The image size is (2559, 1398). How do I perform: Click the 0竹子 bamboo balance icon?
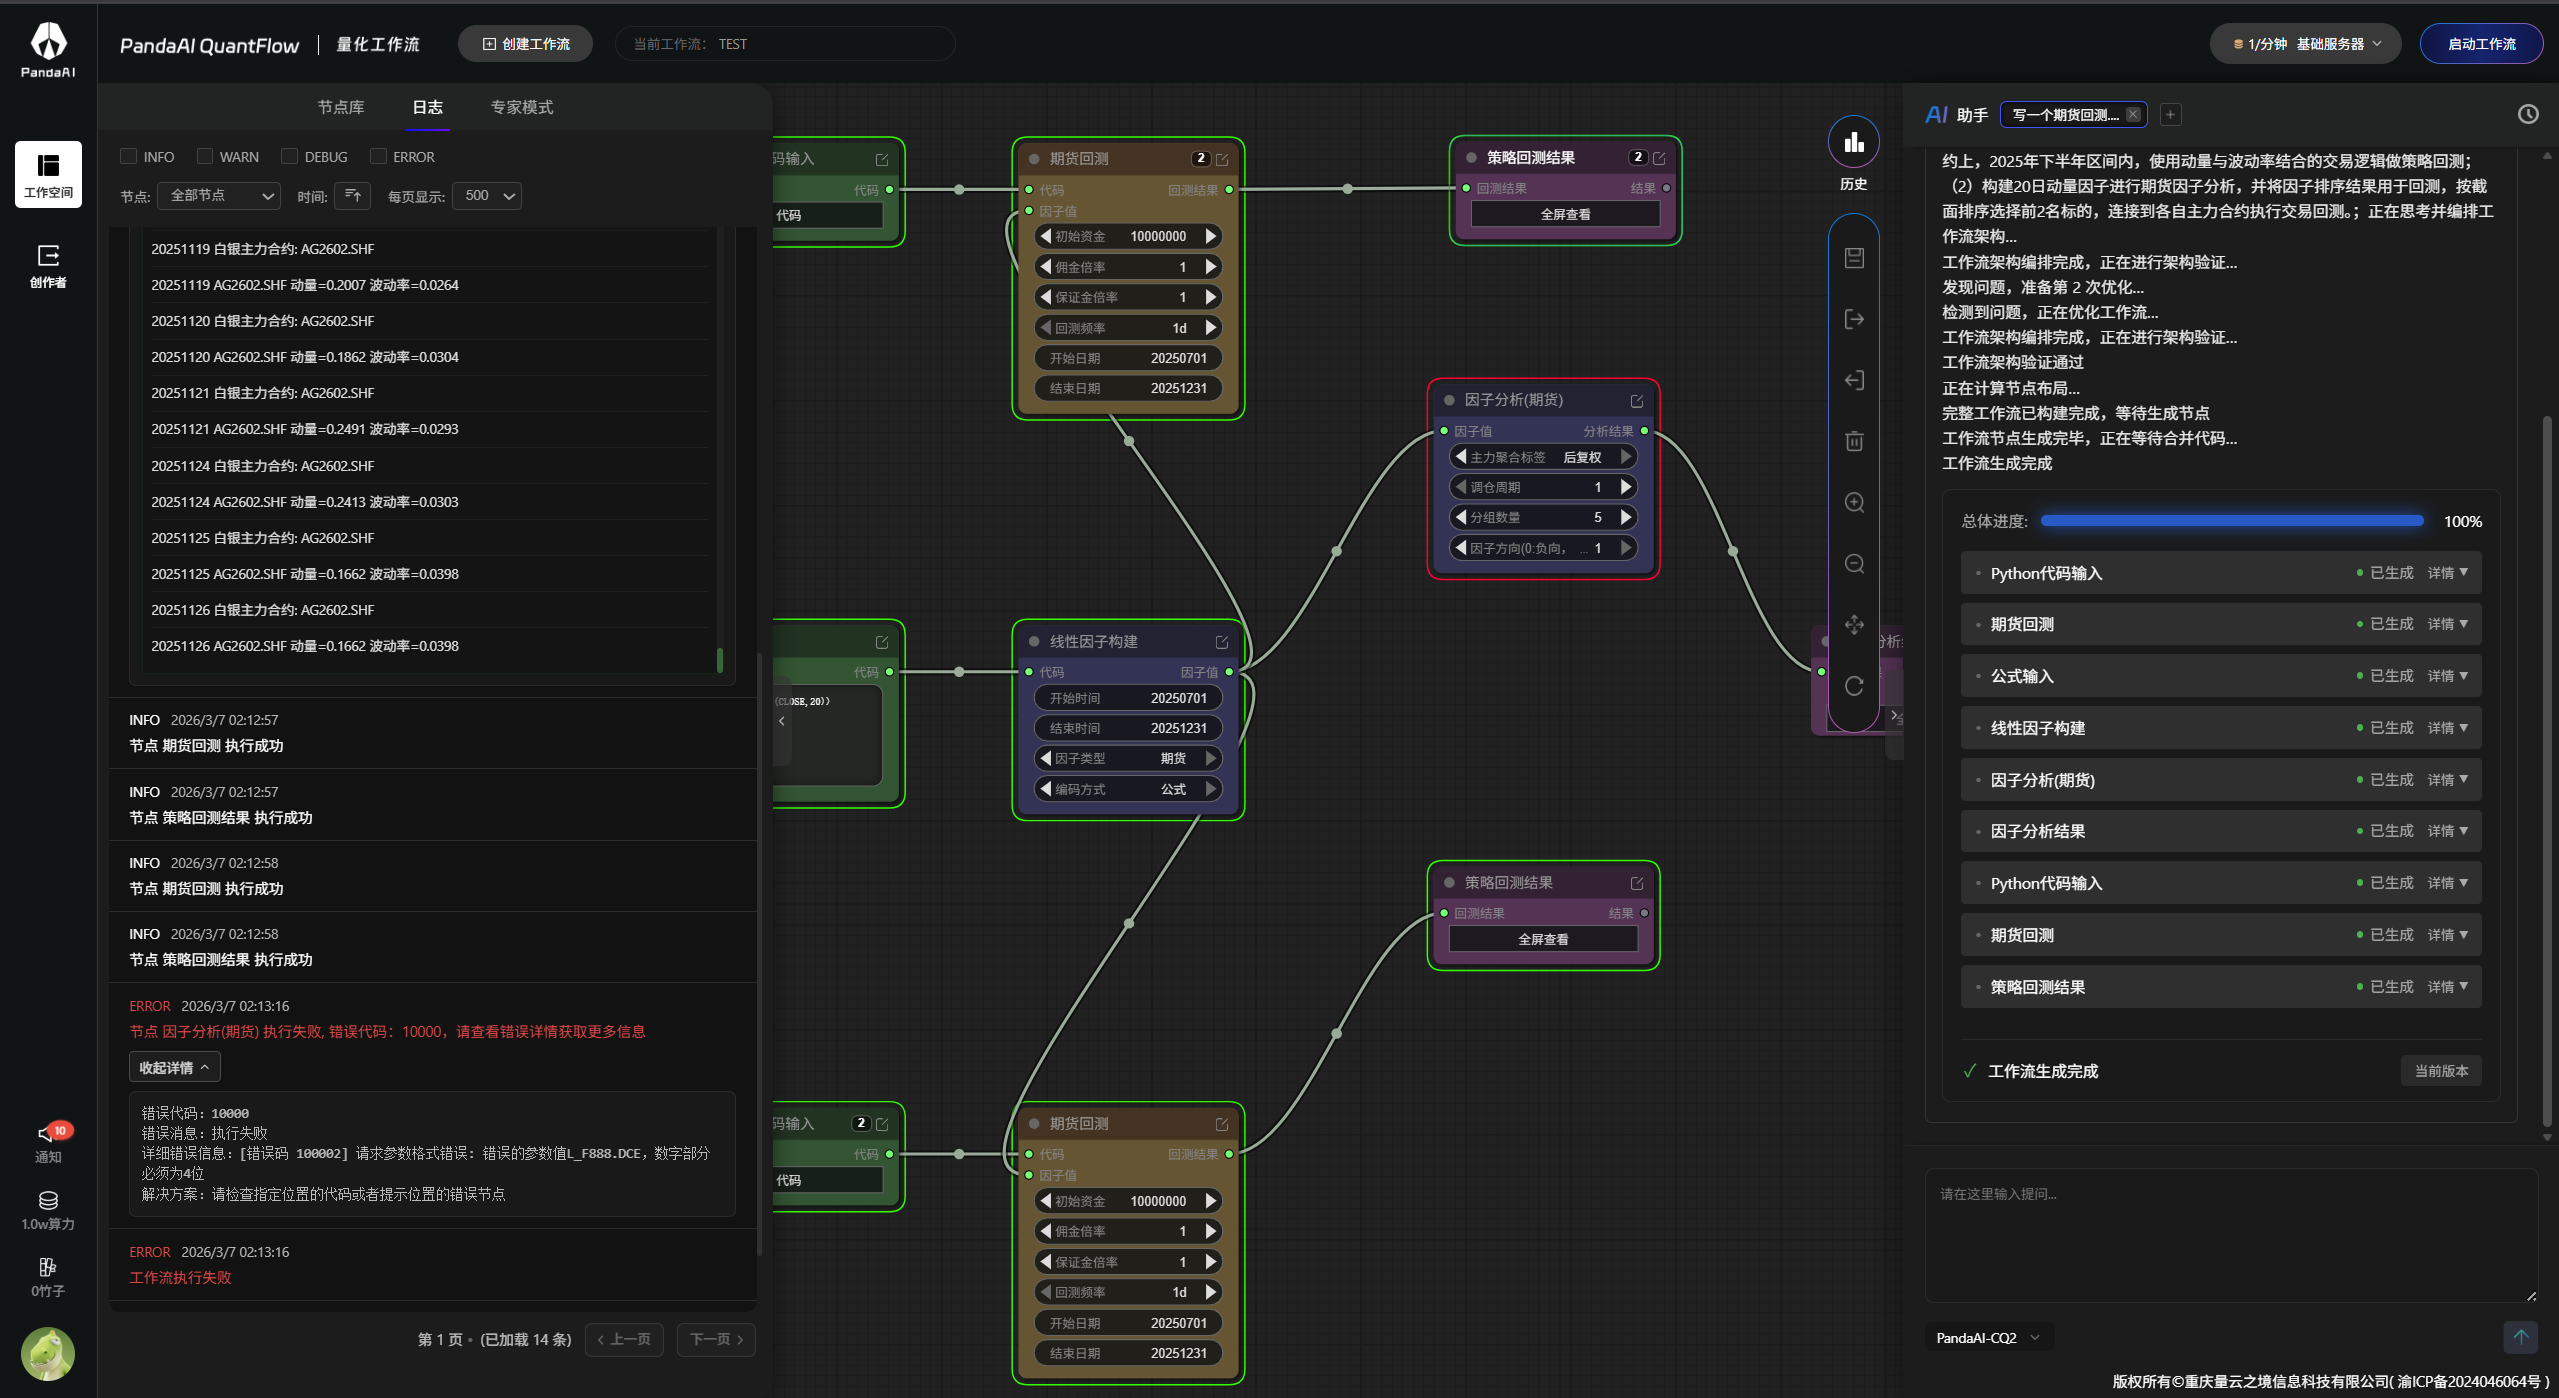(x=48, y=1276)
